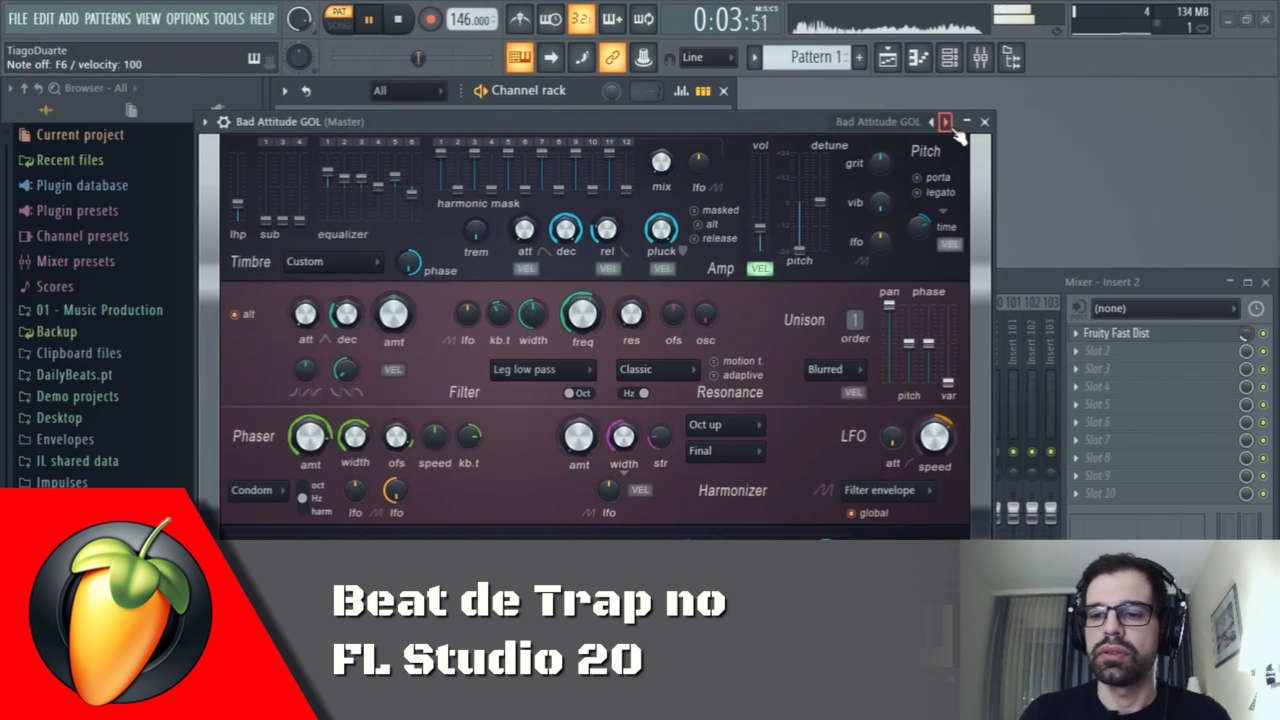This screenshot has width=1280, height=720.
Task: Click the filter freq knob
Action: tap(582, 314)
